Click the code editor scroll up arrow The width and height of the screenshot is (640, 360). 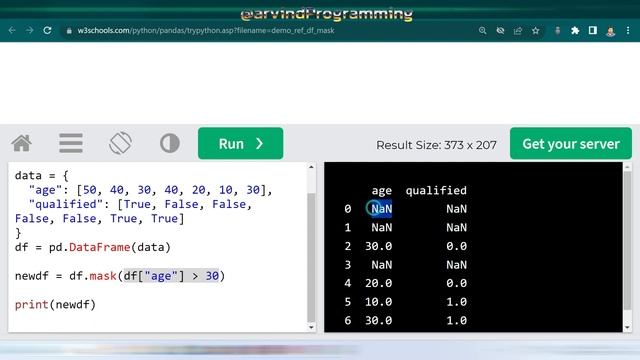click(x=311, y=167)
